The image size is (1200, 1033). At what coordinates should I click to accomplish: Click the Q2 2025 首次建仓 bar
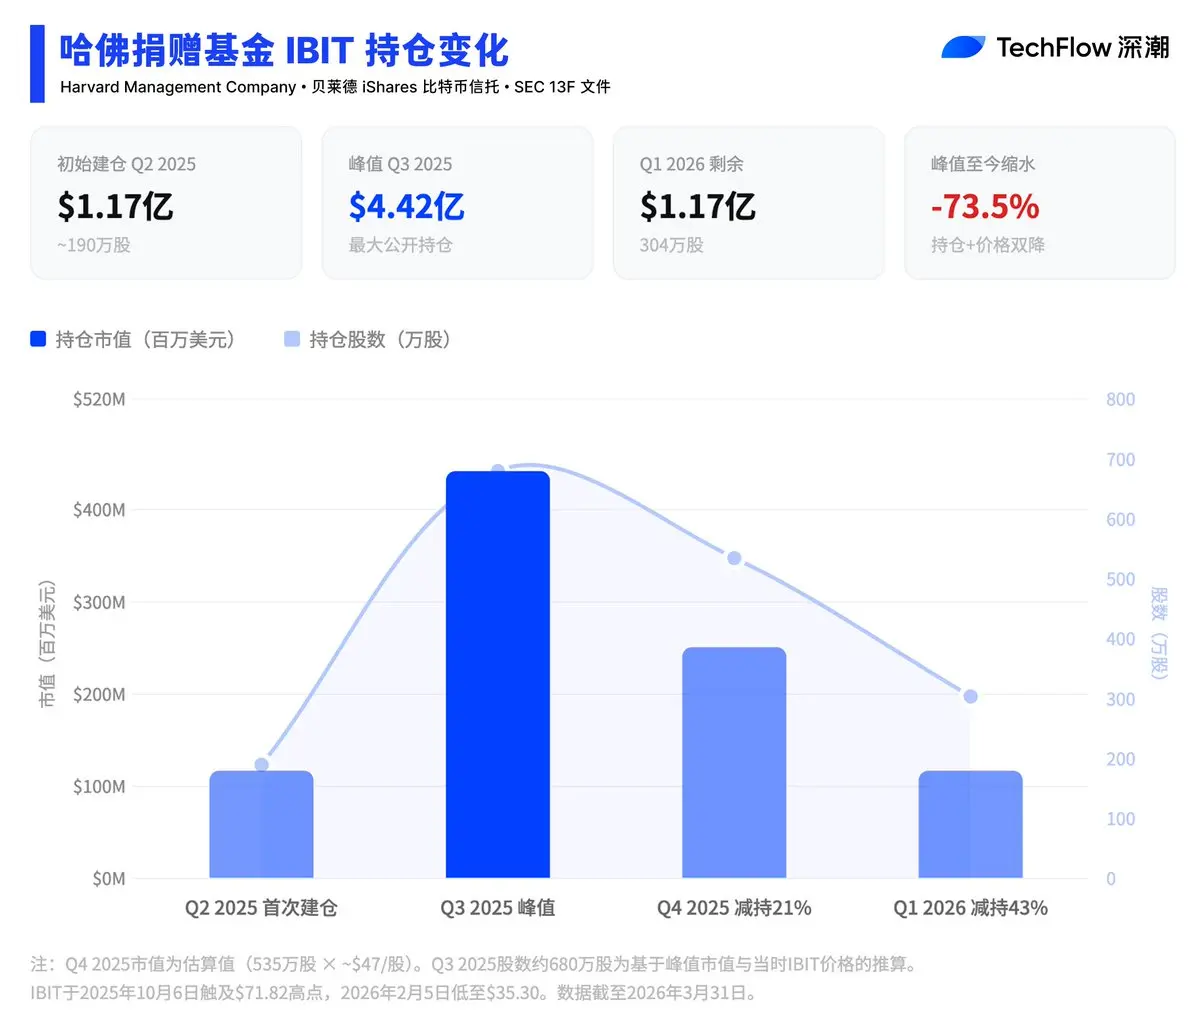tap(261, 825)
